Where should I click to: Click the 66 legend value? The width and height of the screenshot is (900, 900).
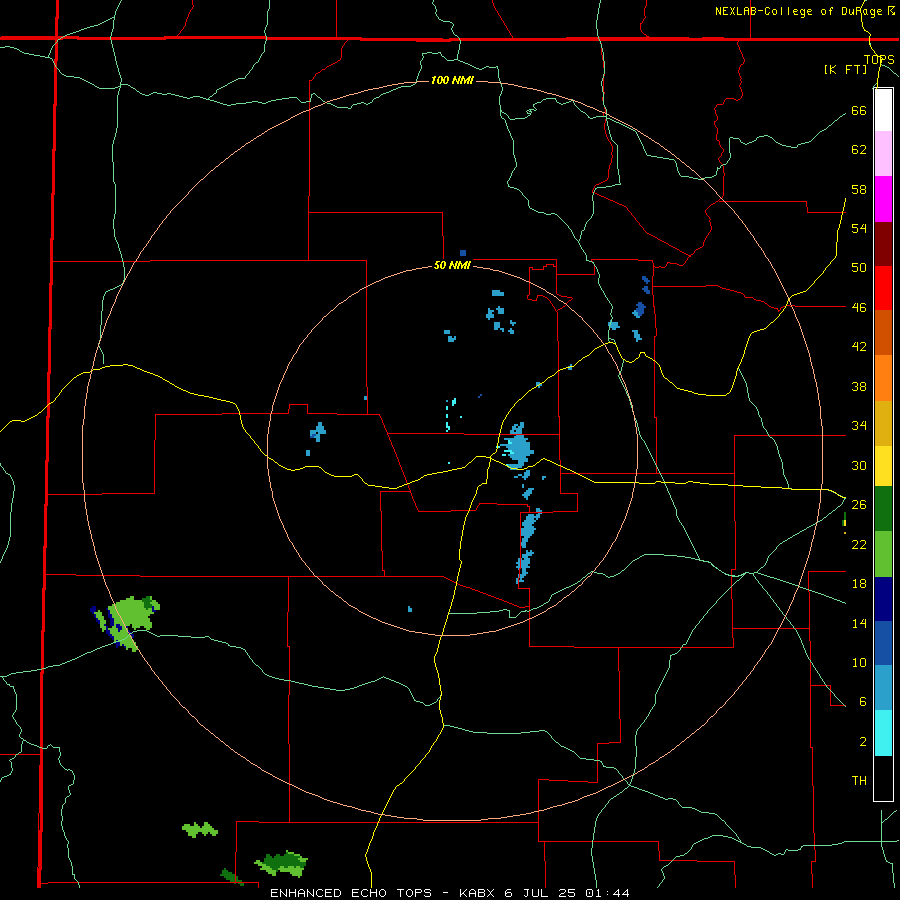point(859,110)
